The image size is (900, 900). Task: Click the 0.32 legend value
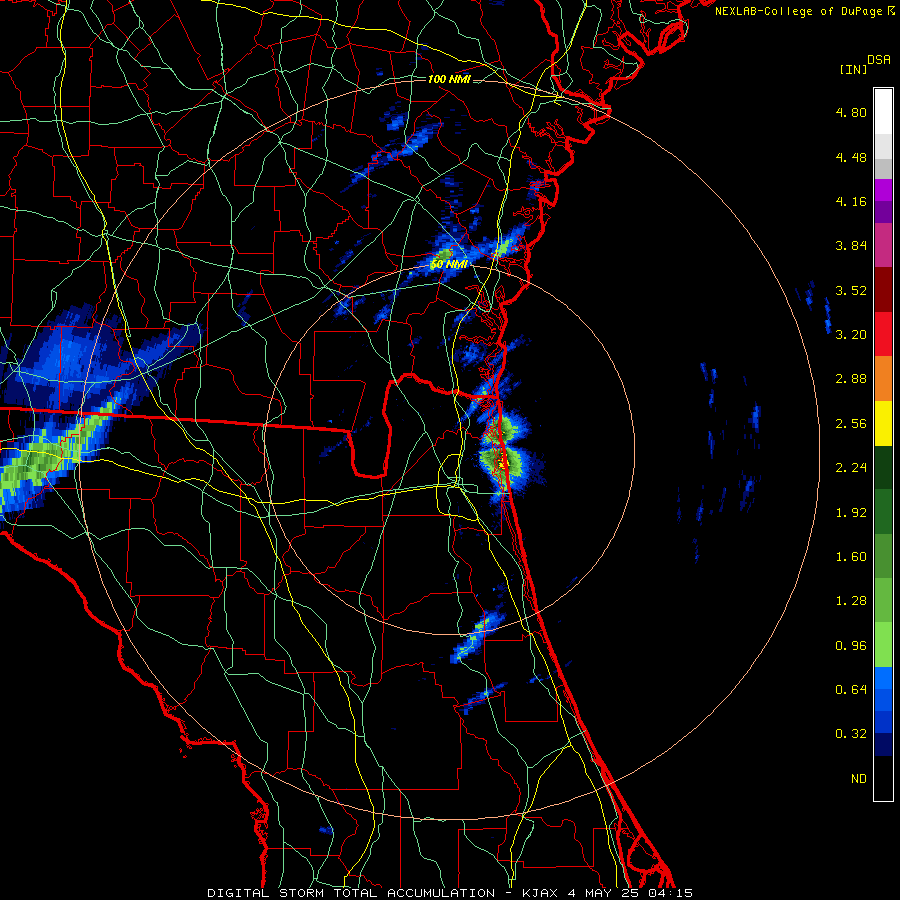click(x=851, y=734)
